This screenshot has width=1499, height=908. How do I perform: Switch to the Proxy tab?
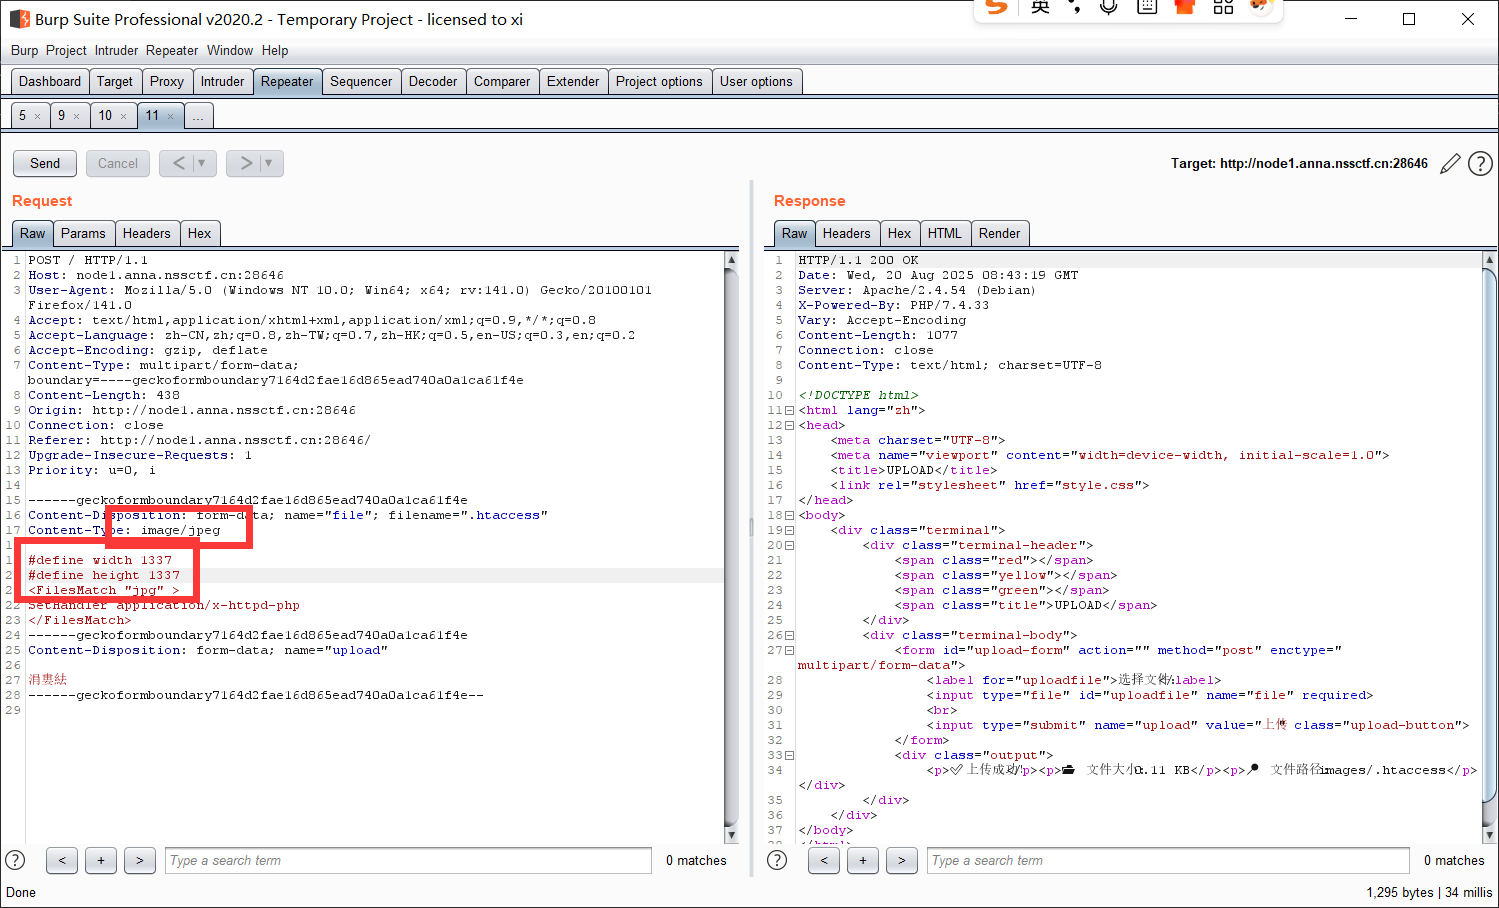tap(167, 82)
